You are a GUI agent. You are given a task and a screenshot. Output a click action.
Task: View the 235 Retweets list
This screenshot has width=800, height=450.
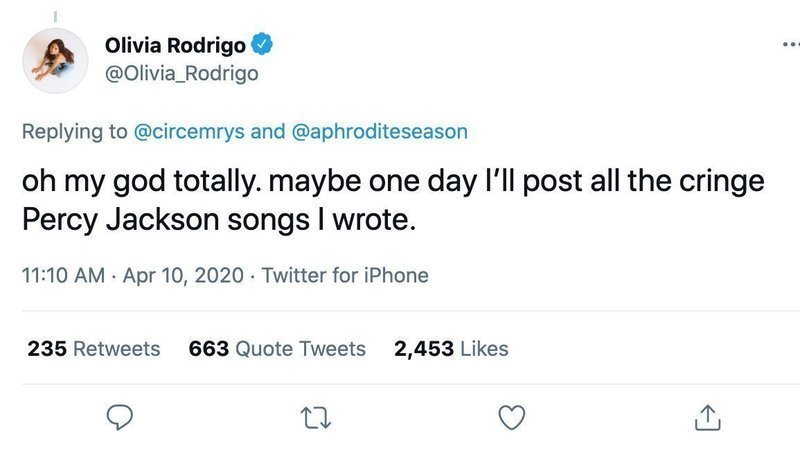click(94, 349)
